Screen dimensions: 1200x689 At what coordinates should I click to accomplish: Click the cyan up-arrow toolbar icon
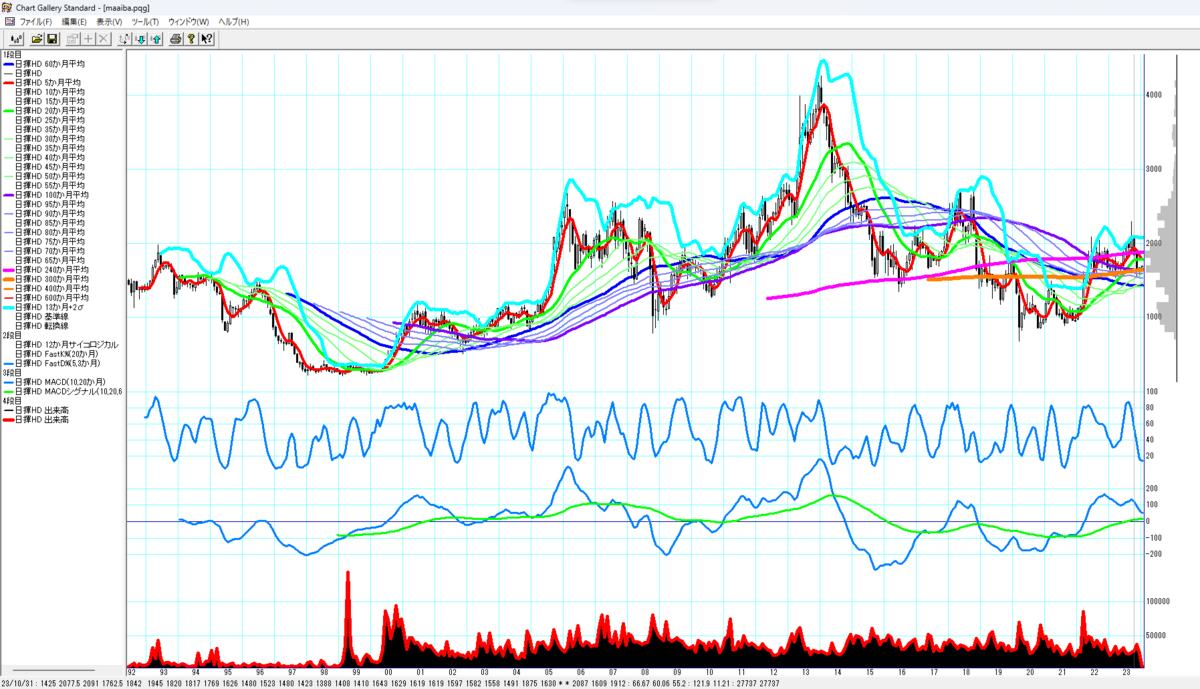click(156, 39)
